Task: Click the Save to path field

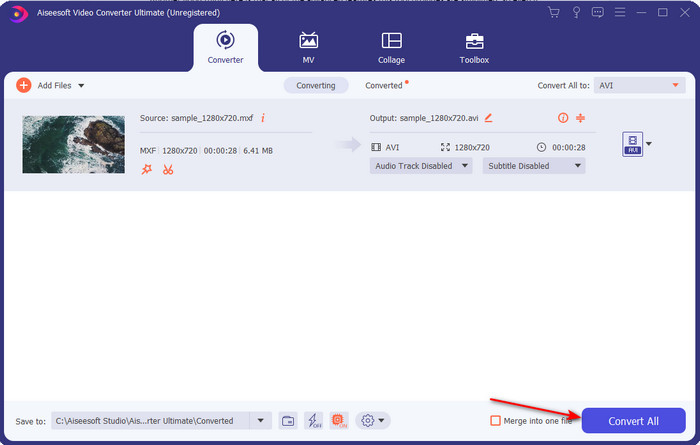Action: [150, 420]
